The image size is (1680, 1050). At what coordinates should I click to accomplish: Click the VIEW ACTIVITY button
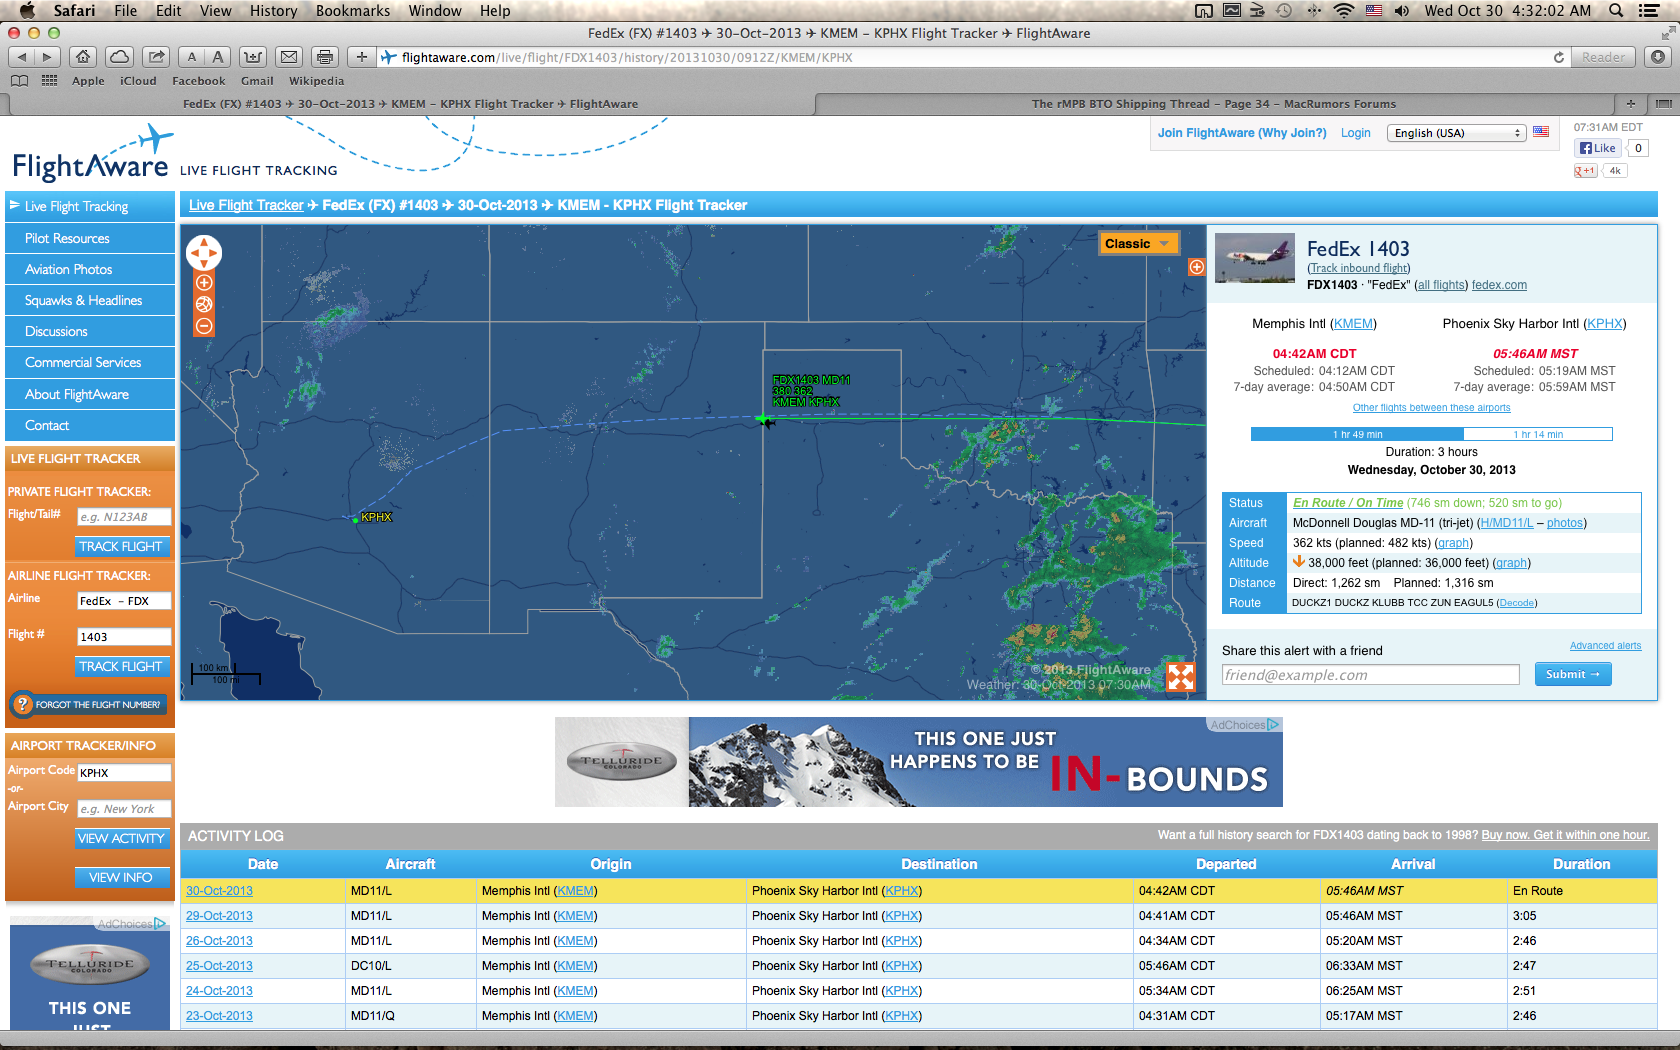121,838
